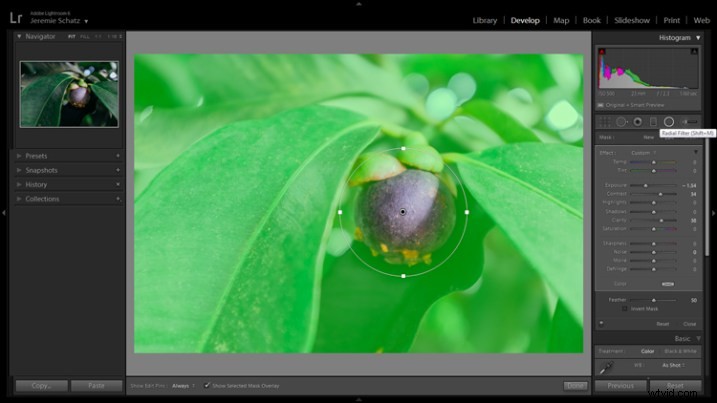This screenshot has height=403, width=717.
Task: Click the Exposure slider handle
Action: 646,185
